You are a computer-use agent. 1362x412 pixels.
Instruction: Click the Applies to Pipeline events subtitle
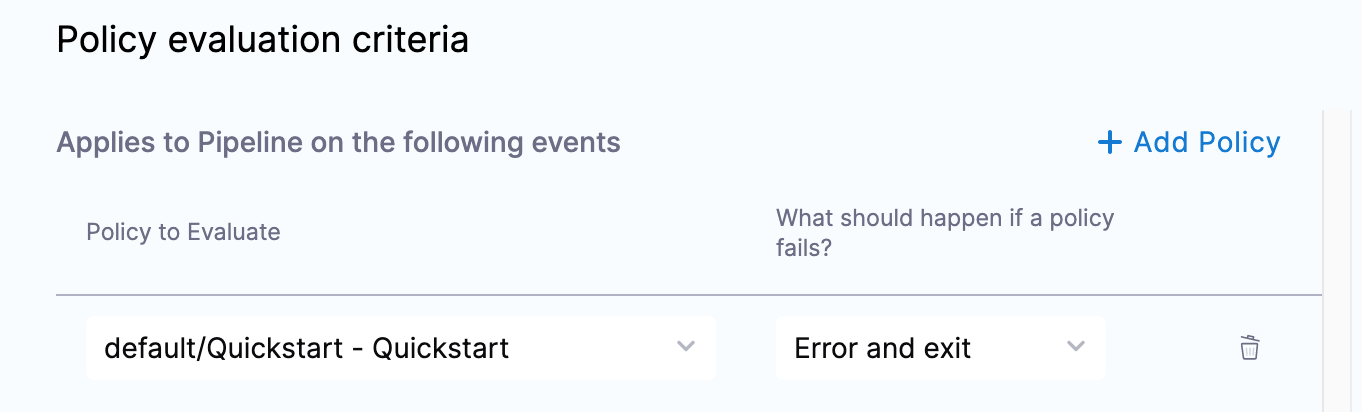tap(339, 143)
